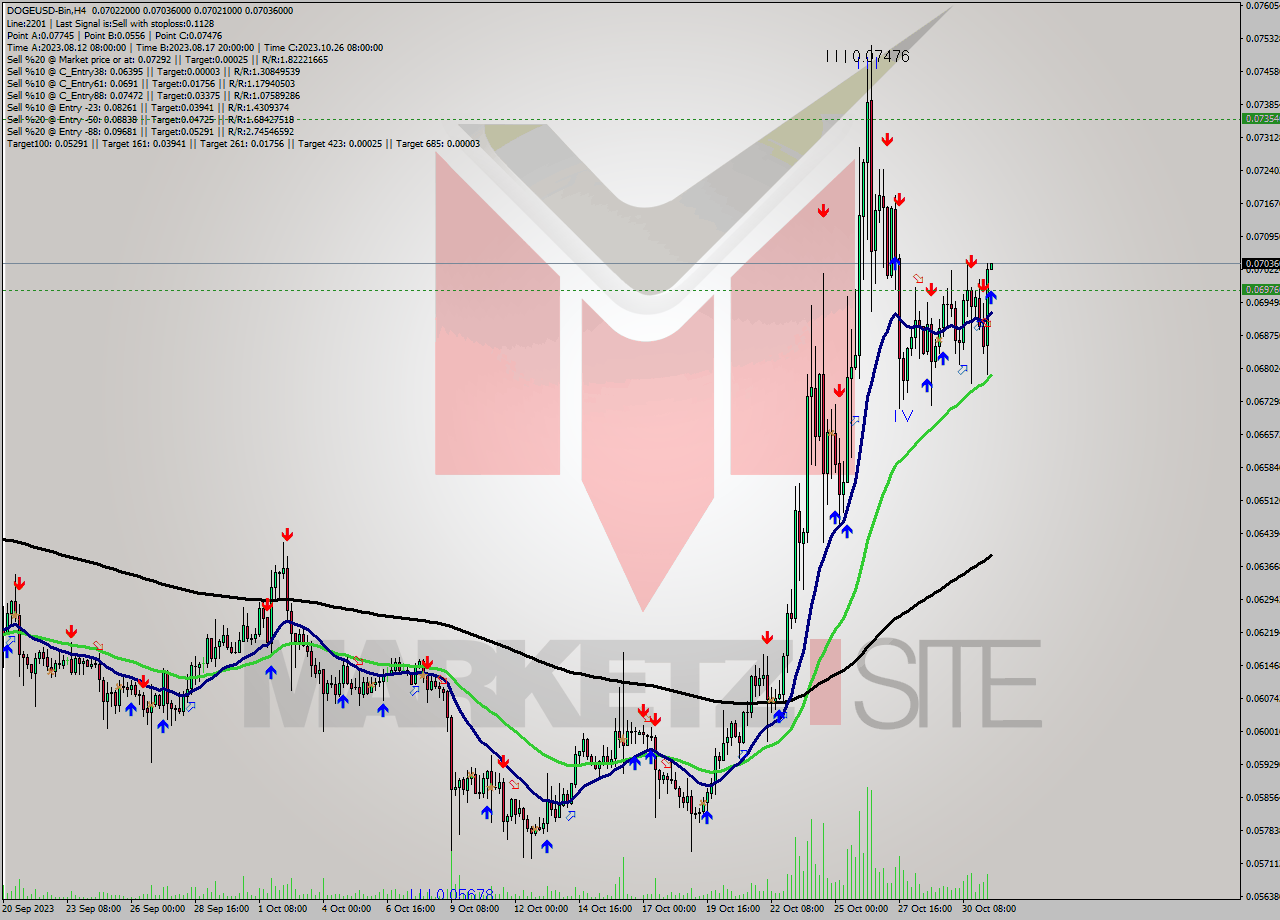Viewport: 1280px width, 920px height.
Task: Click the green price tag 0.06976
Action: 1260,290
